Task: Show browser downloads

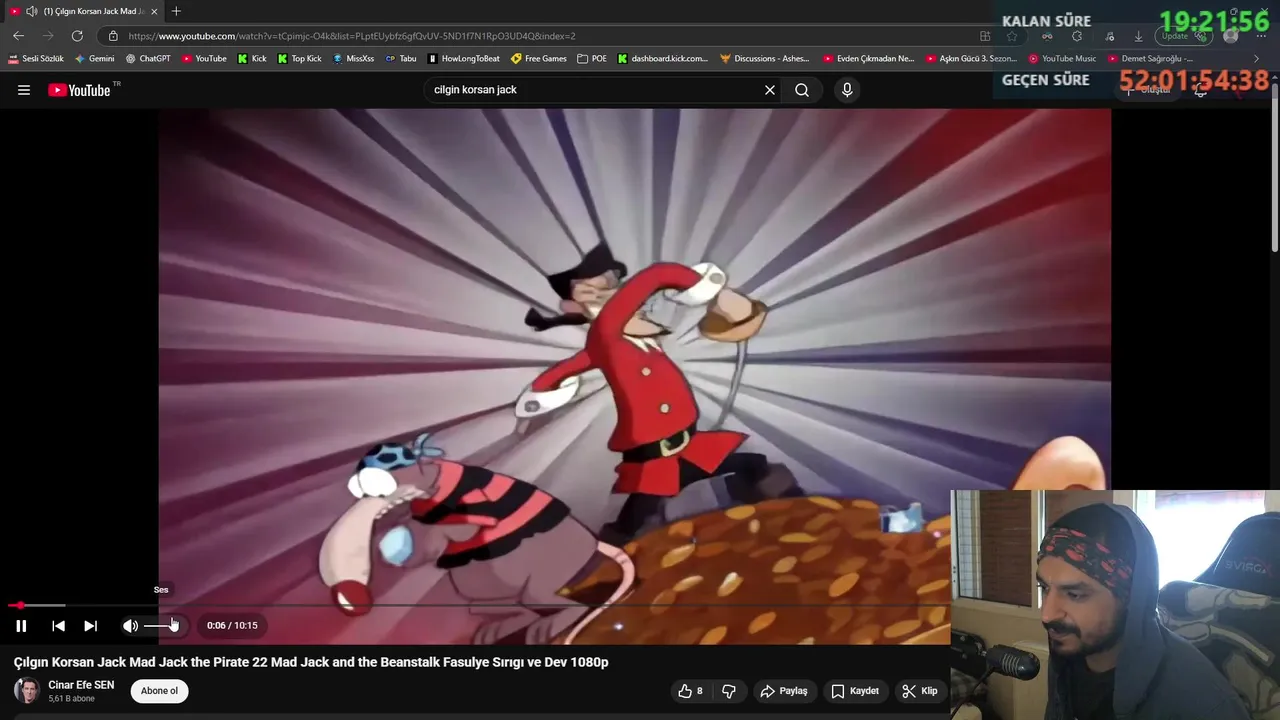Action: pos(1138,36)
